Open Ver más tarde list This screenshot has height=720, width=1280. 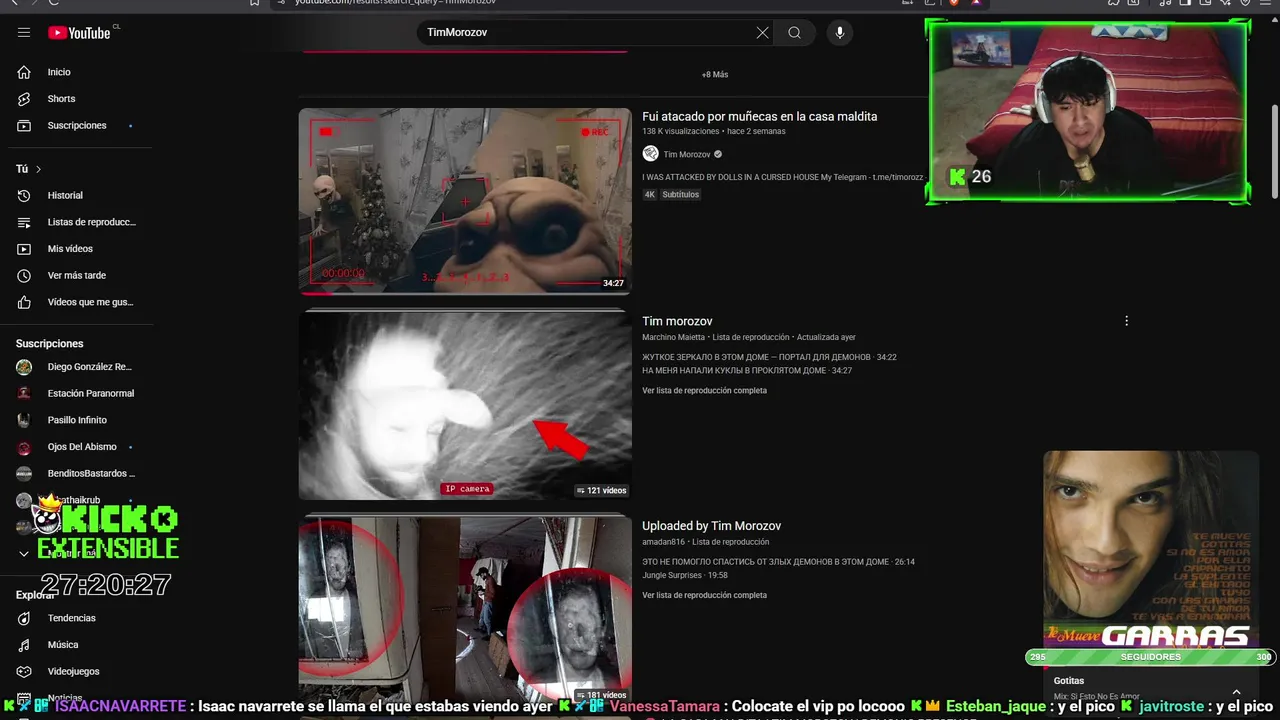[76, 275]
